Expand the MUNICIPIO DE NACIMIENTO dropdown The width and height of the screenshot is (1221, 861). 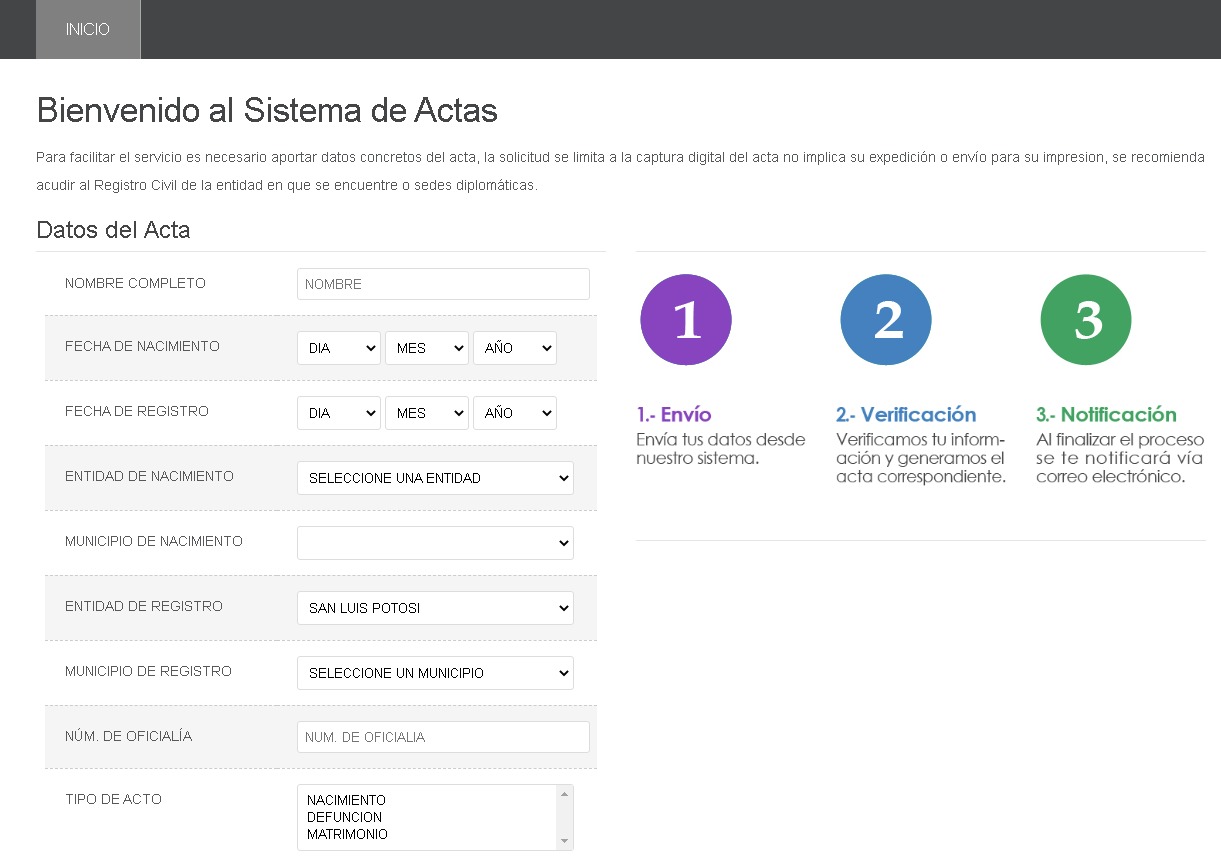(435, 543)
